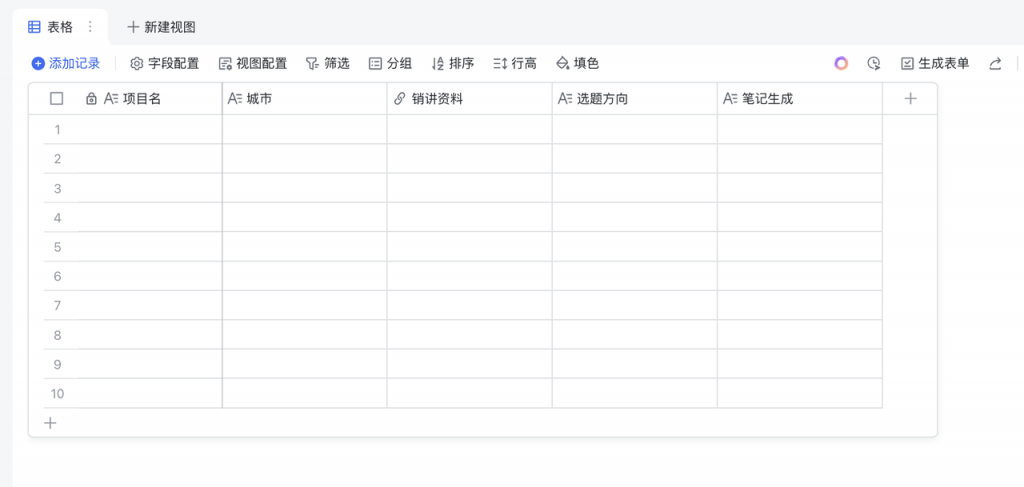This screenshot has height=487, width=1024.
Task: Adjust 行高 row height
Action: [x=515, y=63]
